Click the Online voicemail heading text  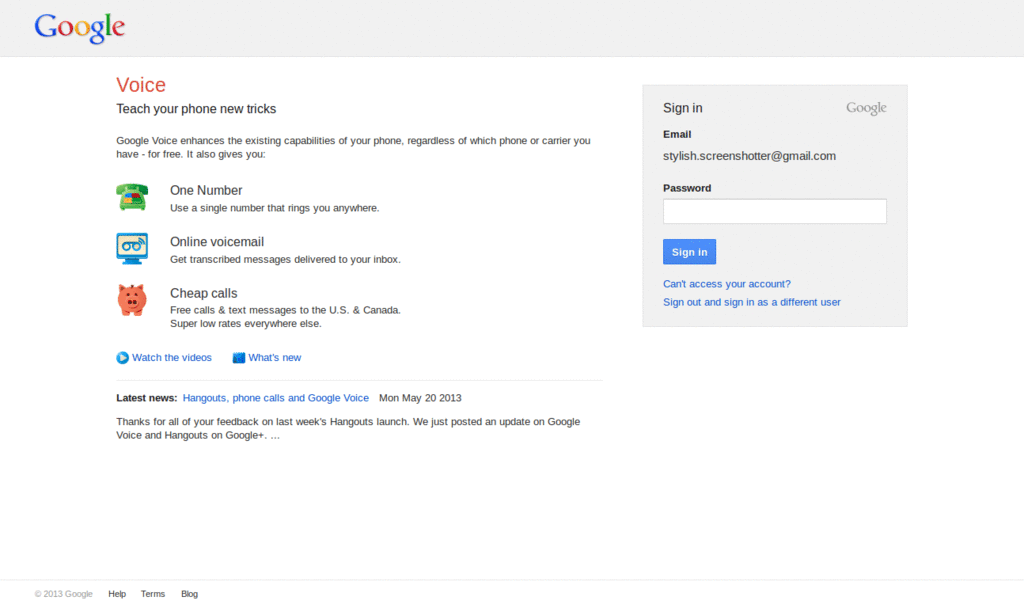tap(217, 242)
